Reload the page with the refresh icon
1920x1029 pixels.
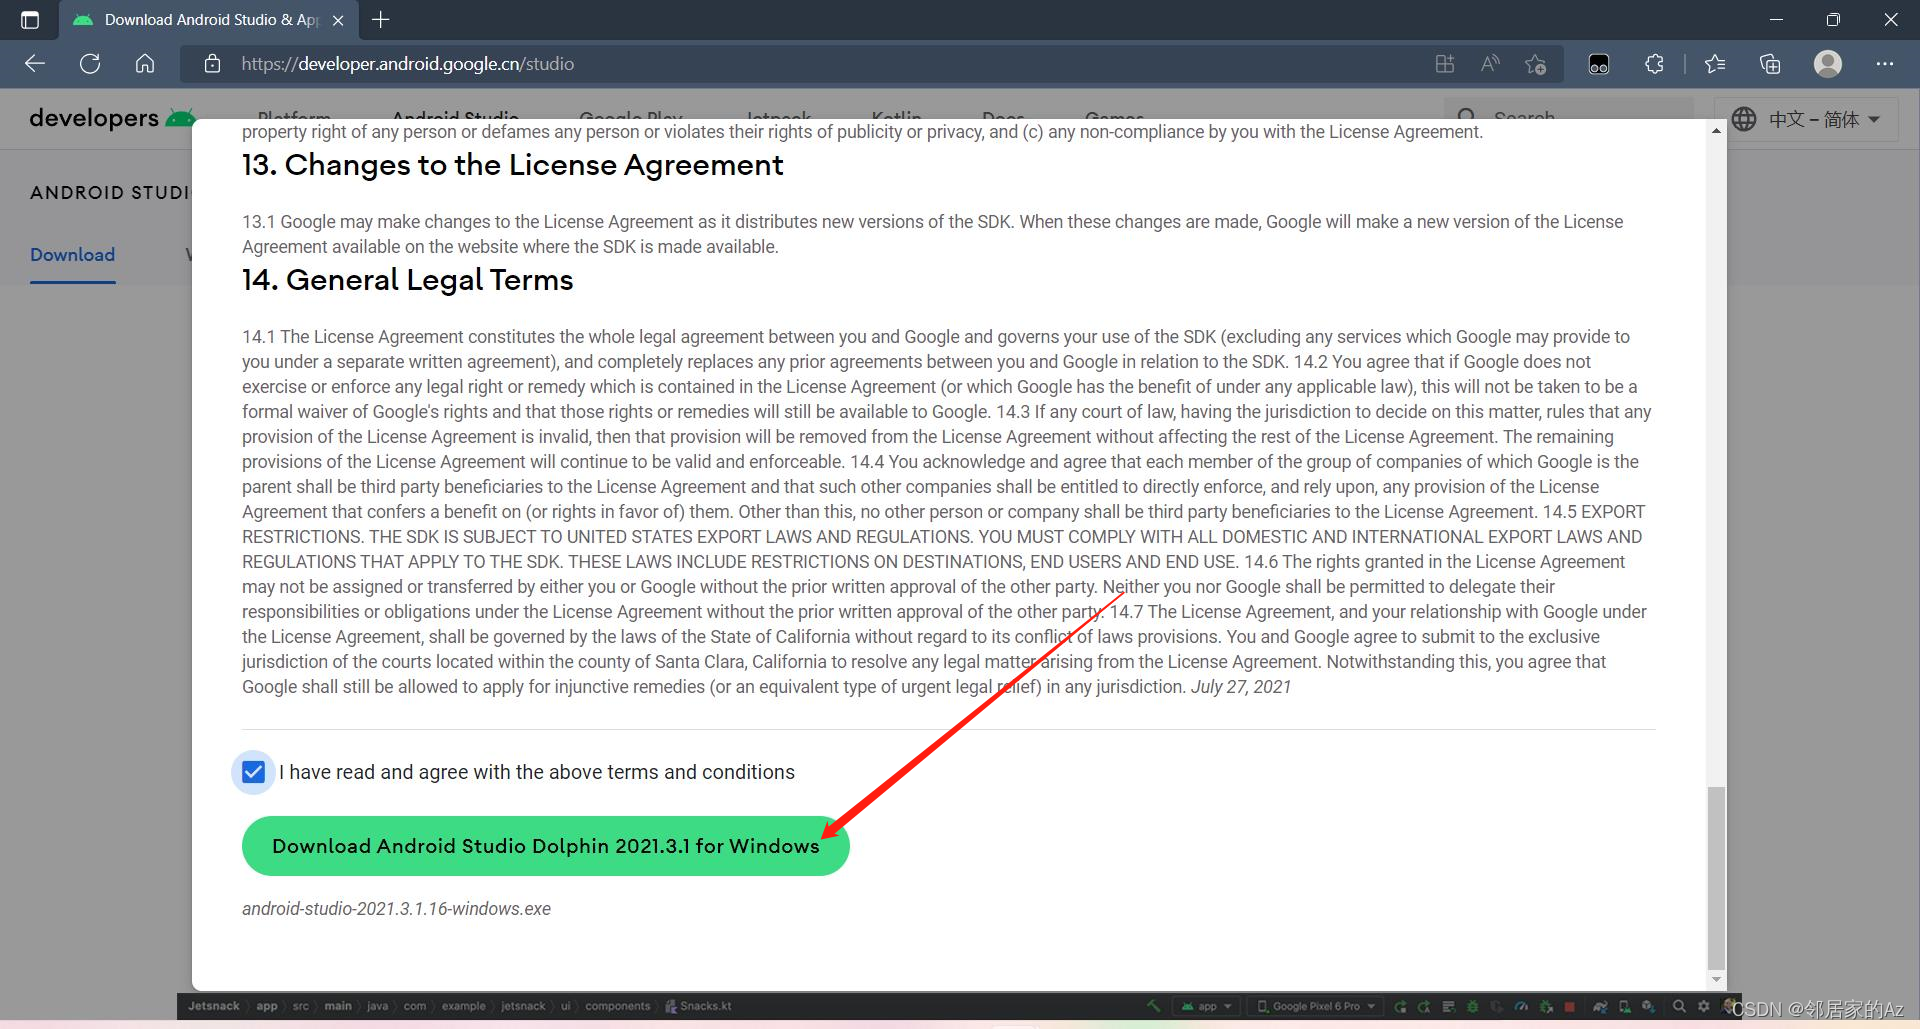coord(90,64)
